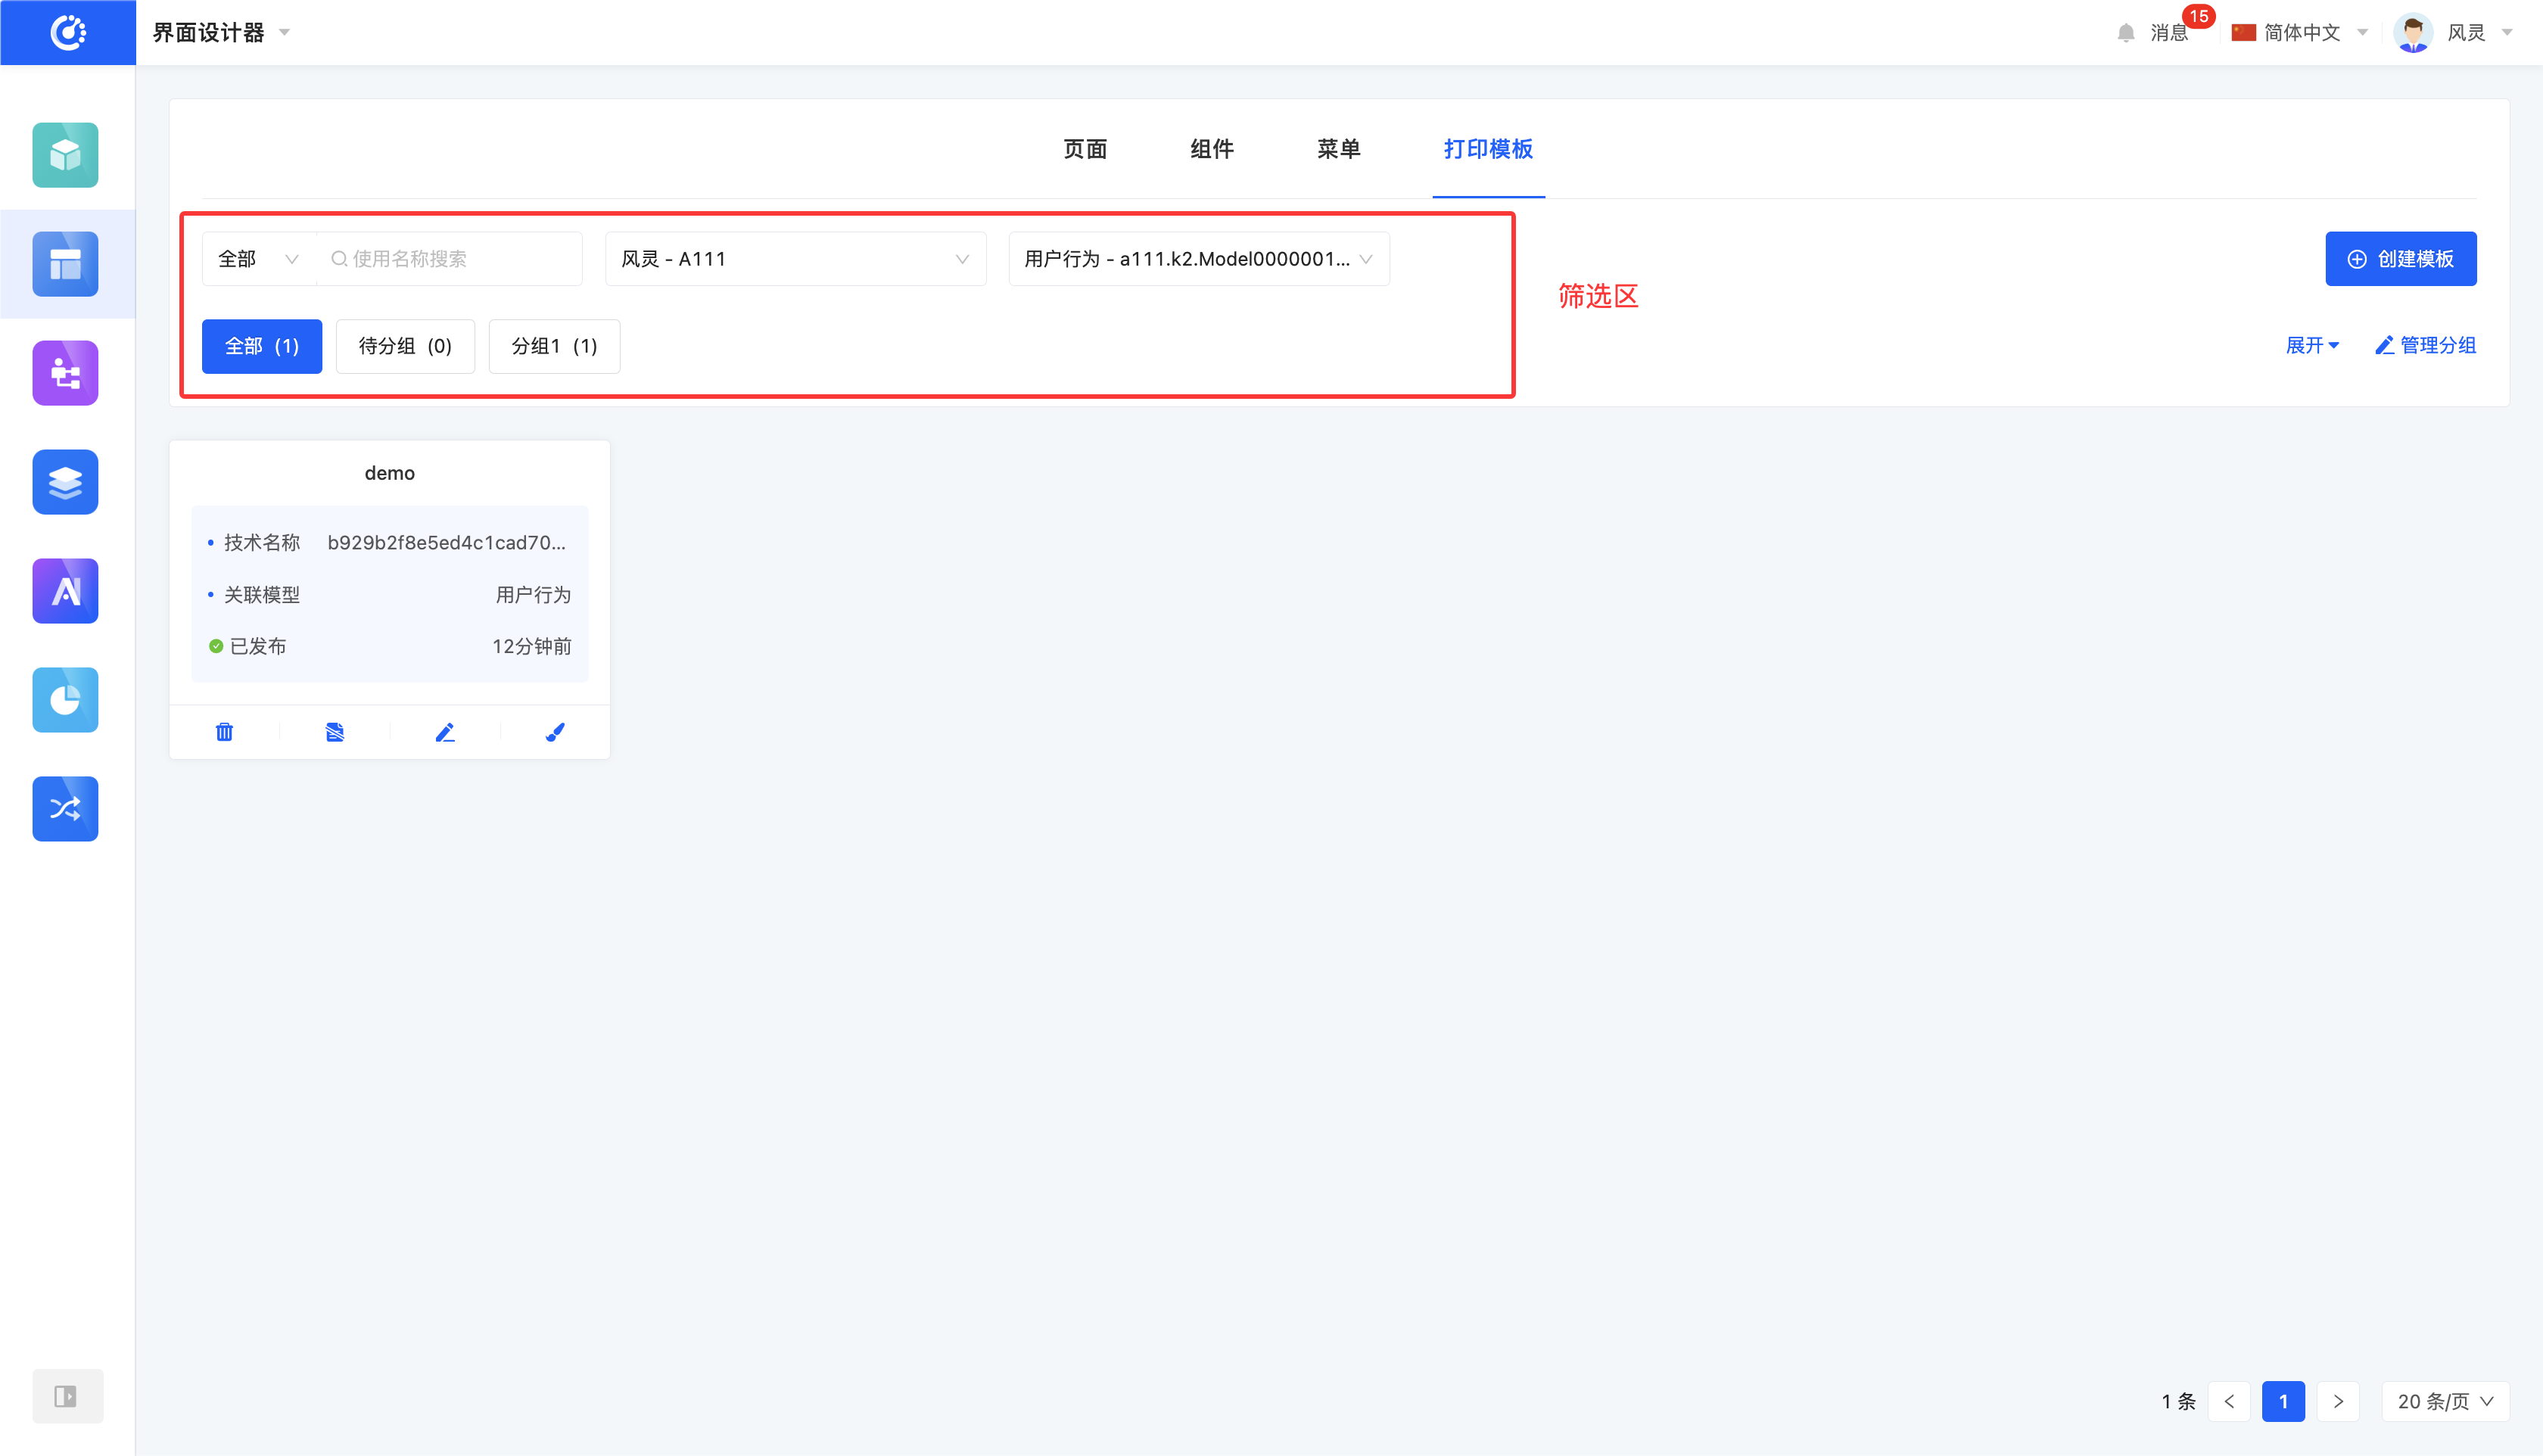Select the 待分组 (0) group filter
Viewport: 2543px width, 1456px height.
click(405, 346)
